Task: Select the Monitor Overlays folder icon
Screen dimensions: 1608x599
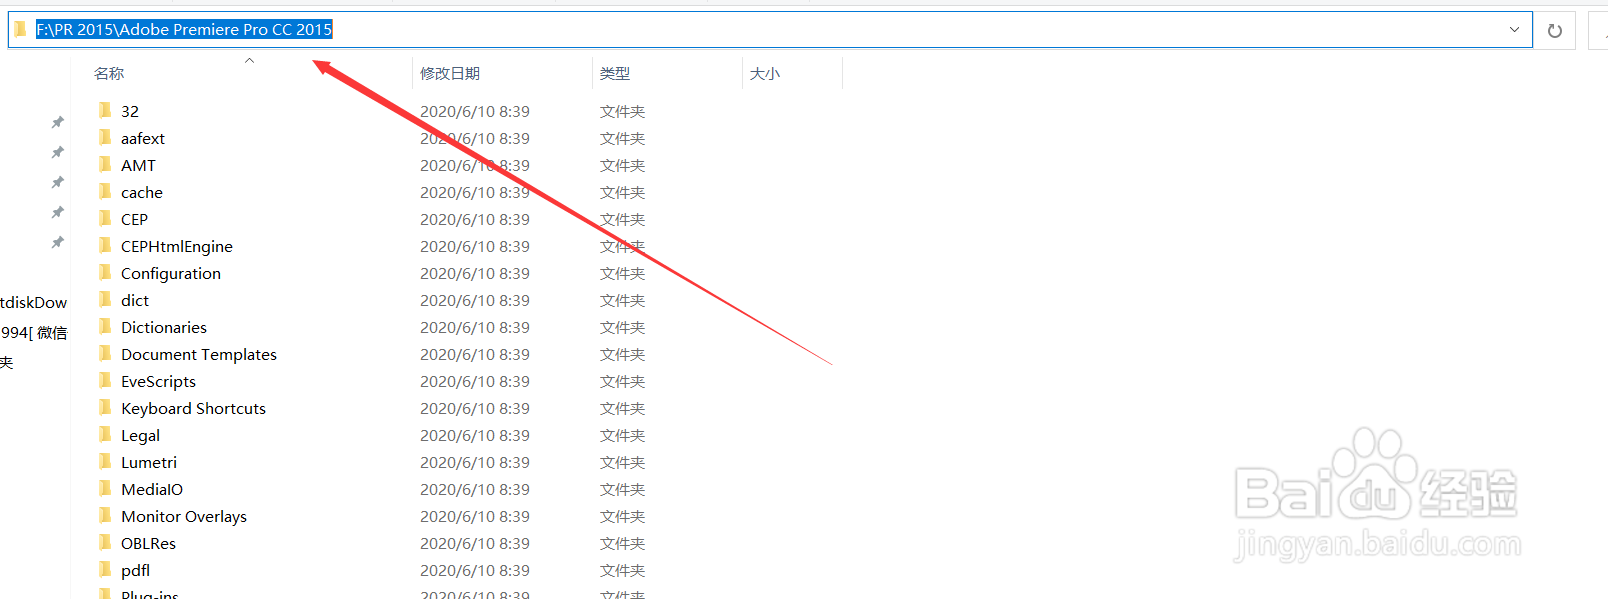Action: coord(105,515)
